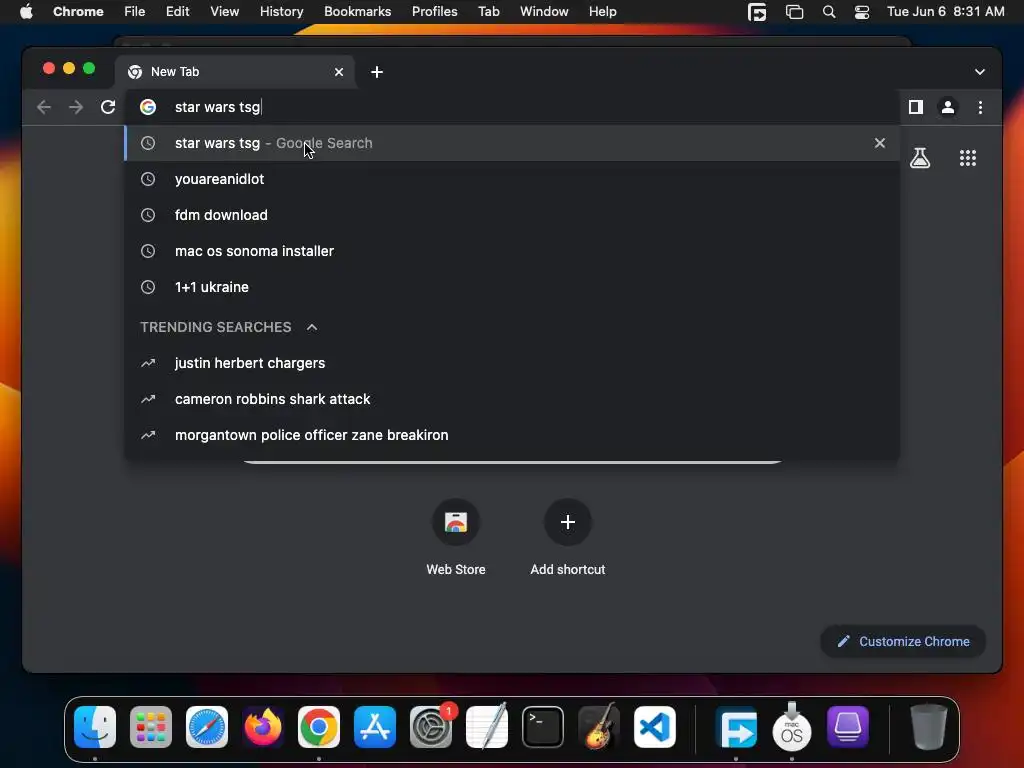Remove the star wars tsg suggestion
Image resolution: width=1024 pixels, height=768 pixels.
click(x=880, y=143)
